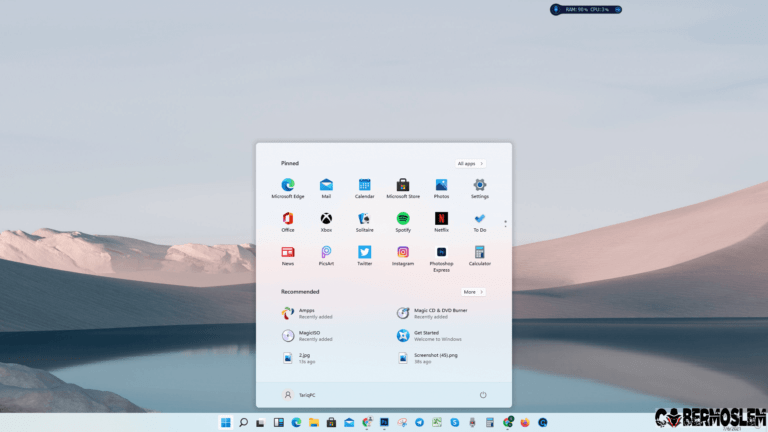Open Microsoft Store pinned tile

pos(403,188)
